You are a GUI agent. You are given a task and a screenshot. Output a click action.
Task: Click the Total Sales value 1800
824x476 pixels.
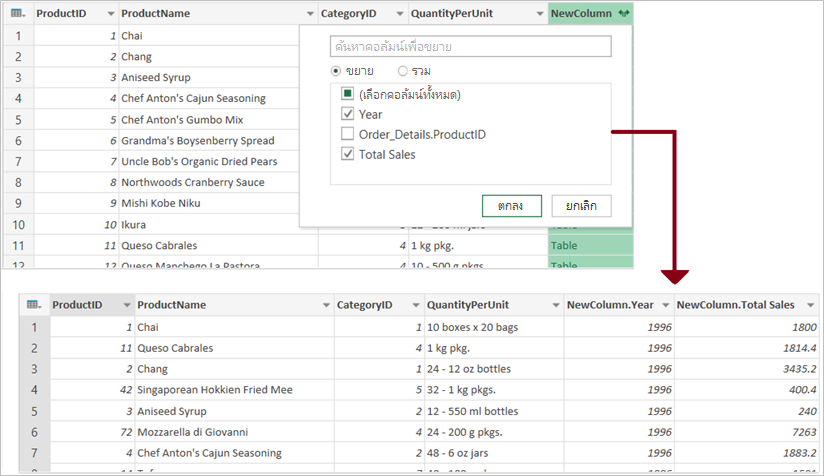tap(746, 327)
